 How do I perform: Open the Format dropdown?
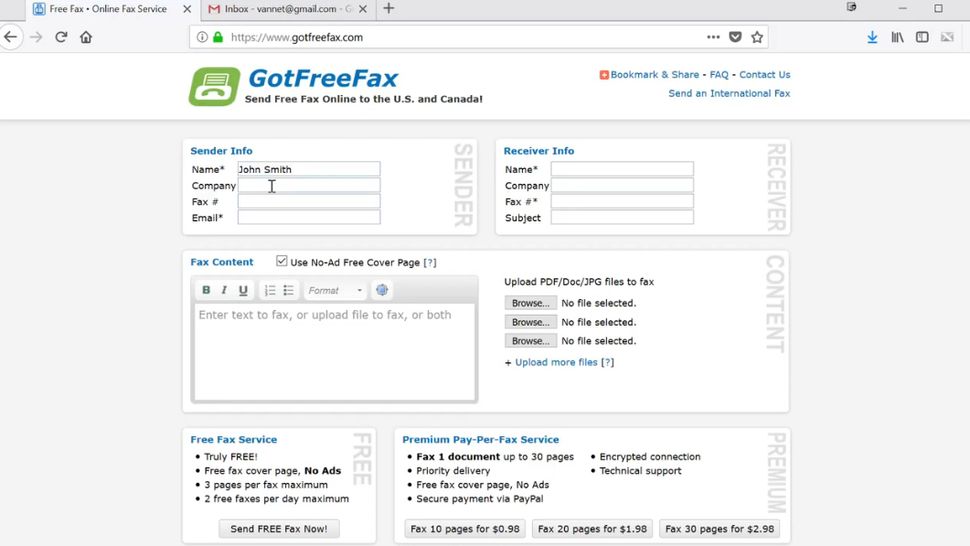click(335, 290)
